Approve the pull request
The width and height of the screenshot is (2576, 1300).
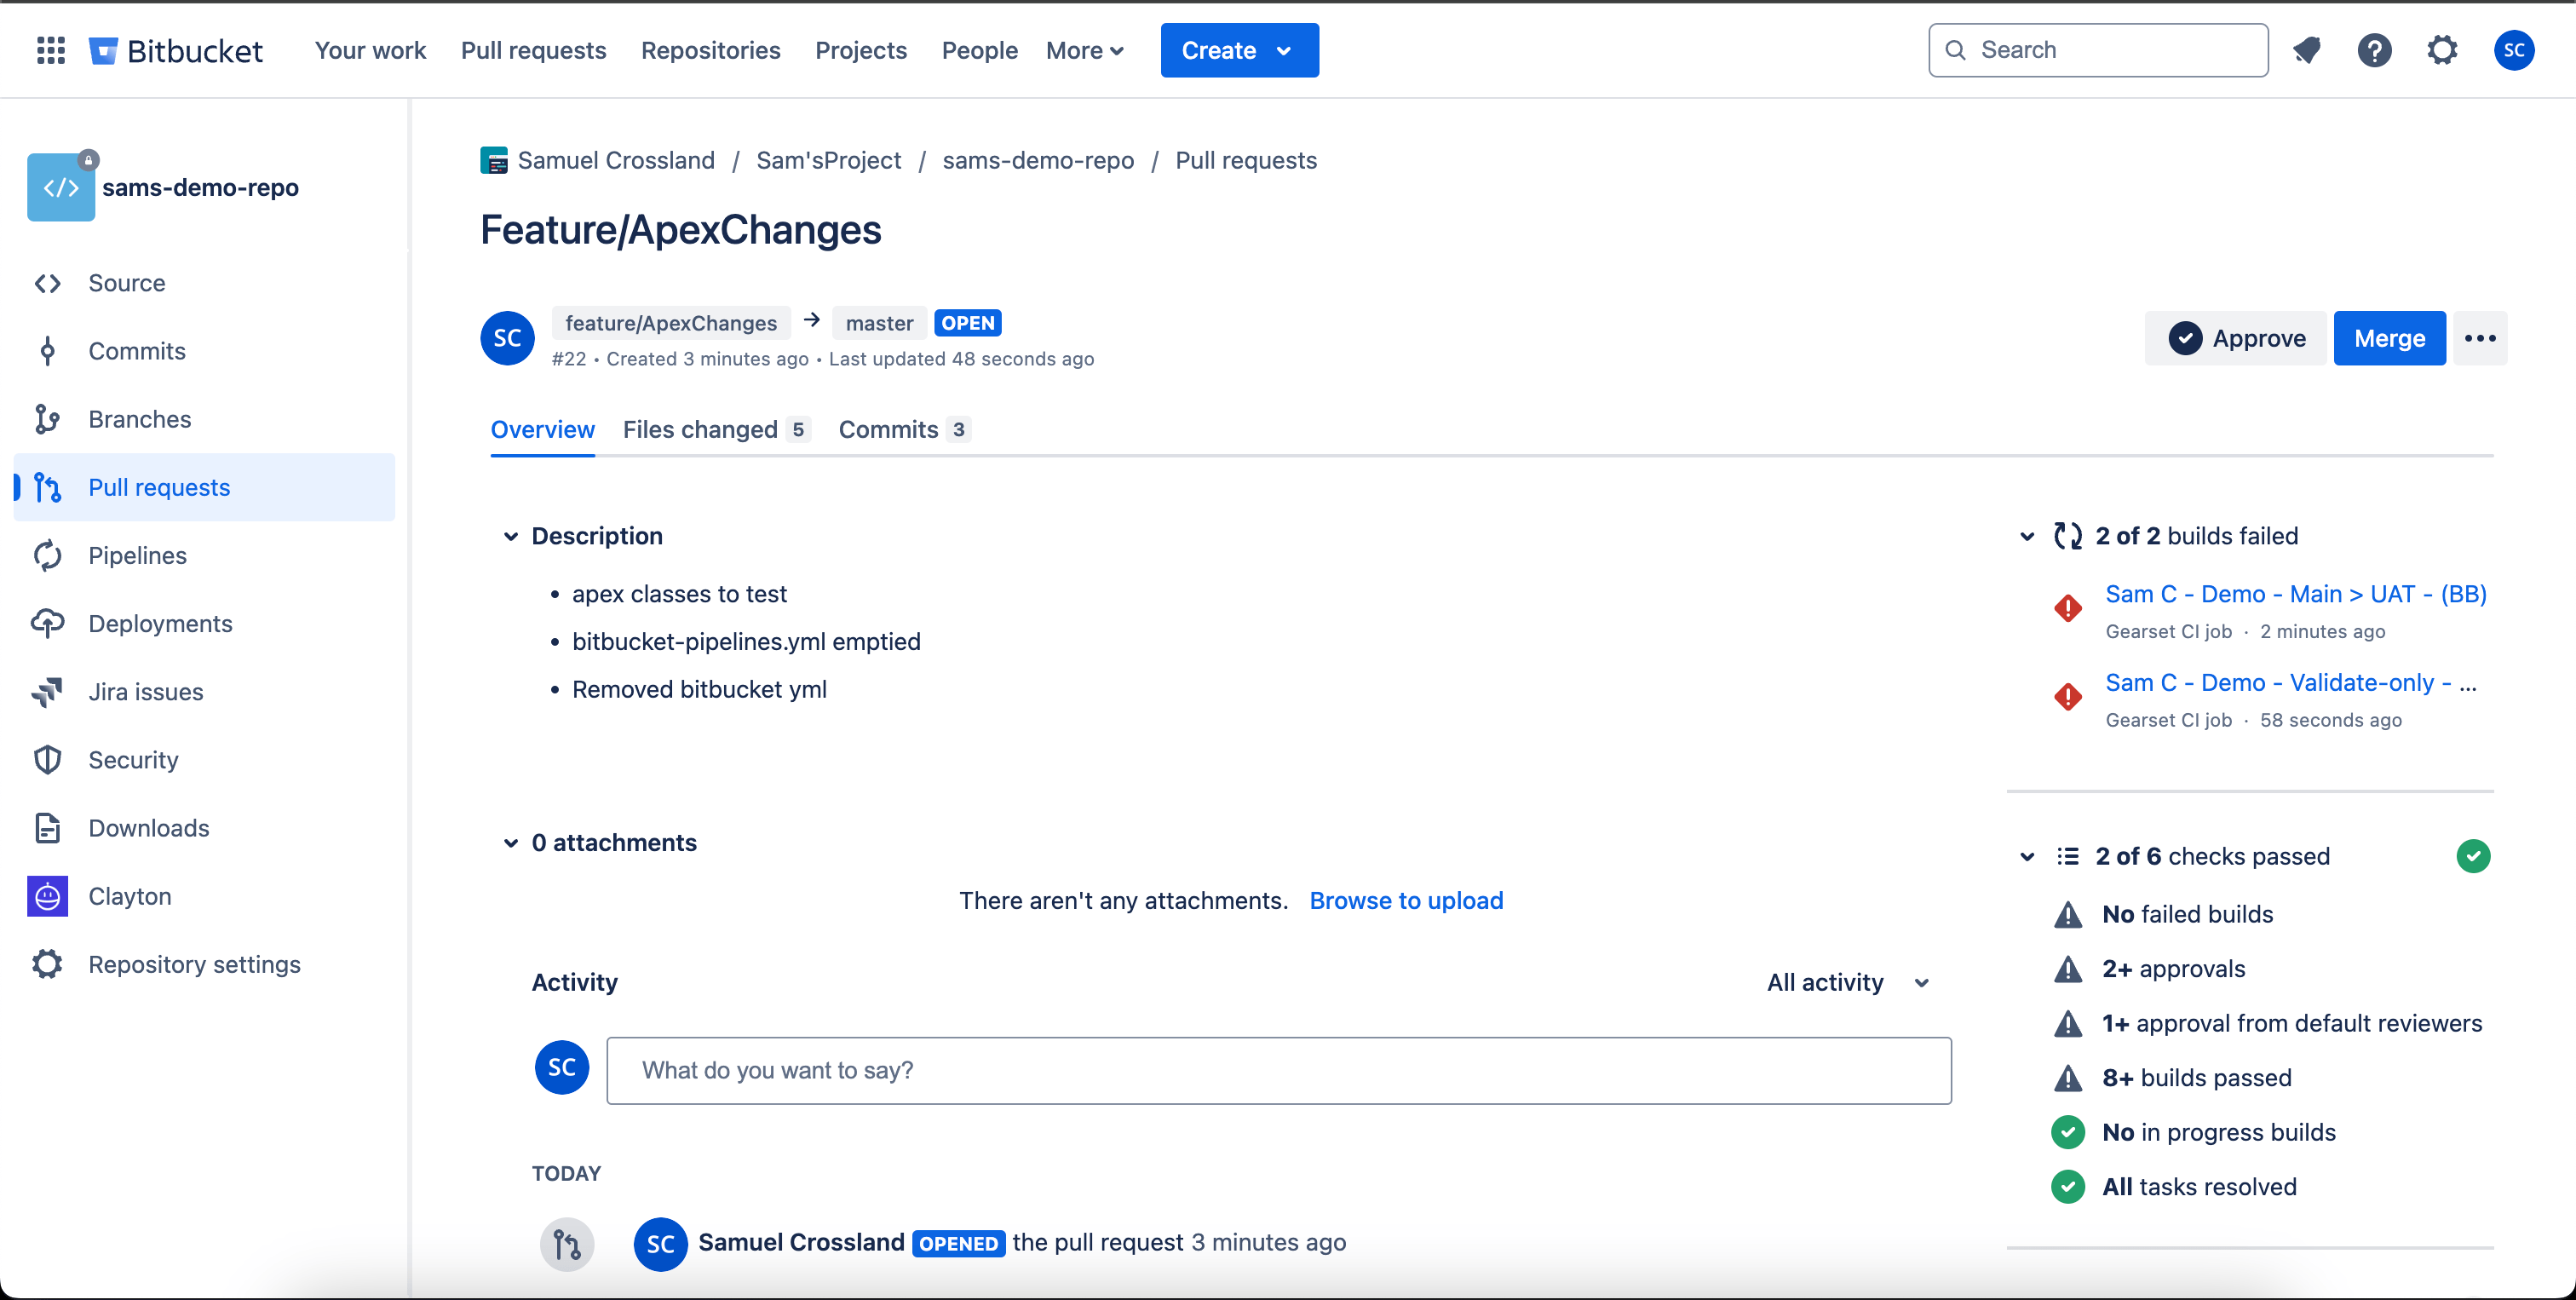pos(2237,338)
